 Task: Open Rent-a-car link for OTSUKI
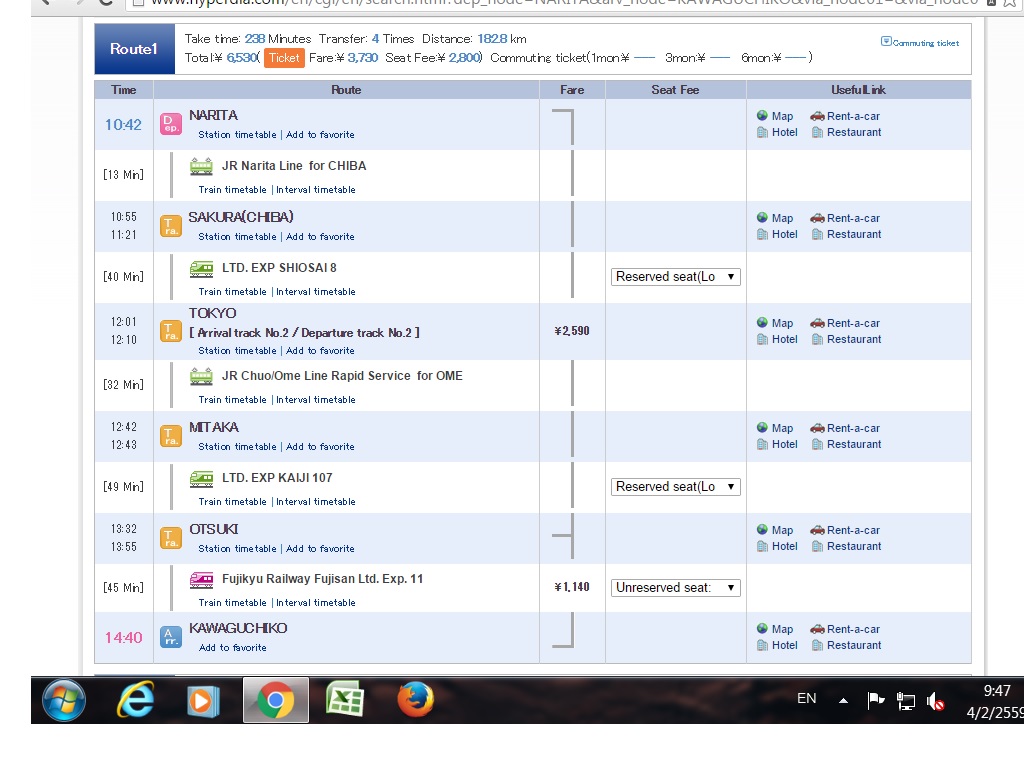click(x=845, y=530)
